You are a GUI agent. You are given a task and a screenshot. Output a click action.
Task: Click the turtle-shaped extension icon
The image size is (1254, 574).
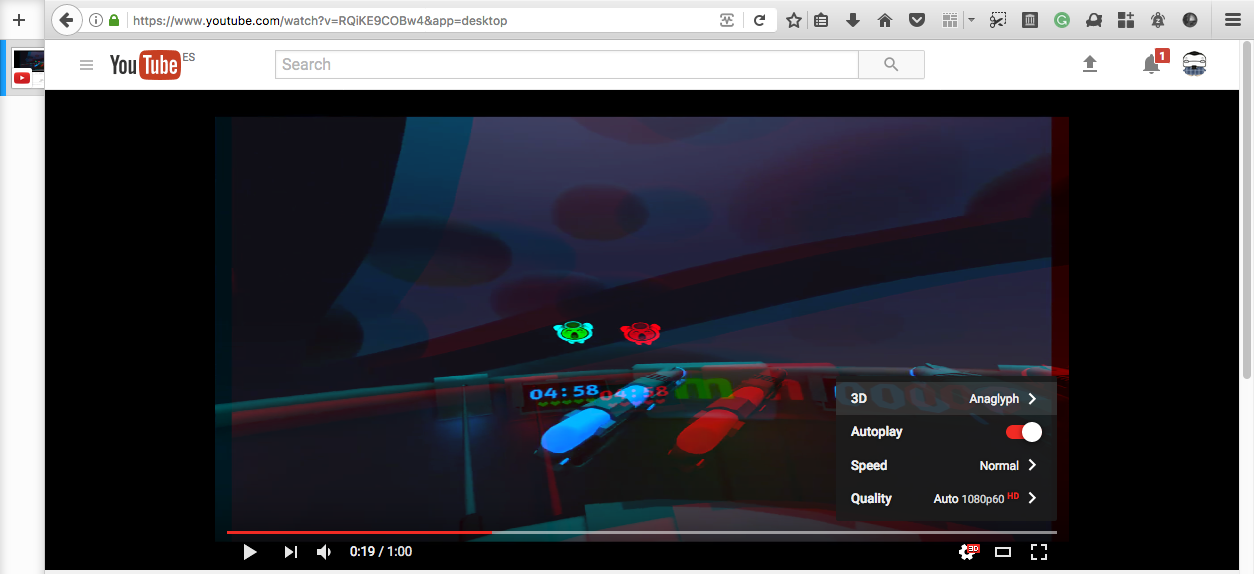[x=1094, y=20]
